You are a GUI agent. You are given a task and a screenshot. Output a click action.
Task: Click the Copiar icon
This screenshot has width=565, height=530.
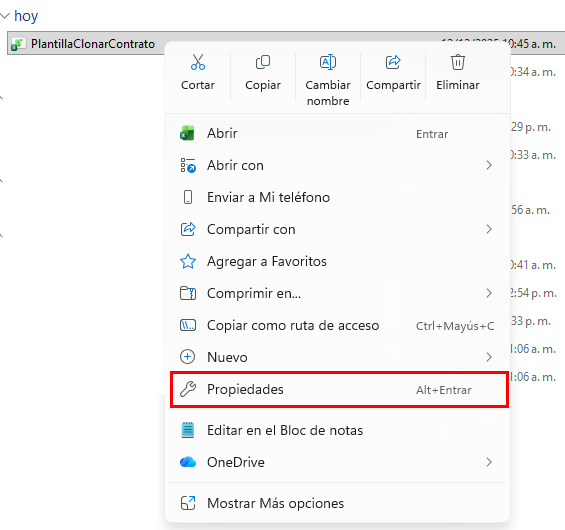coord(263,62)
